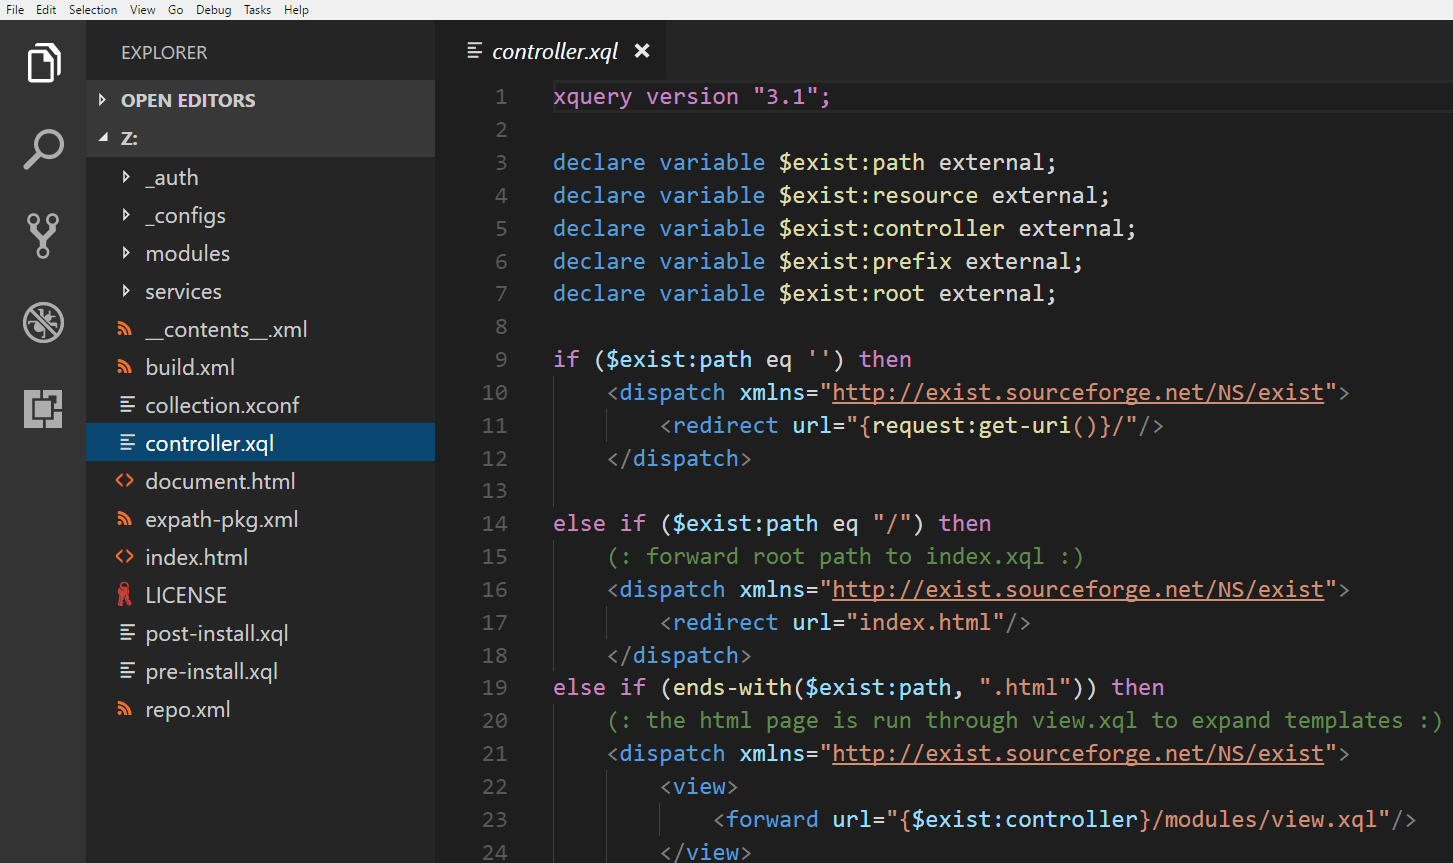Click the XML icon beside build.xml

(x=125, y=367)
